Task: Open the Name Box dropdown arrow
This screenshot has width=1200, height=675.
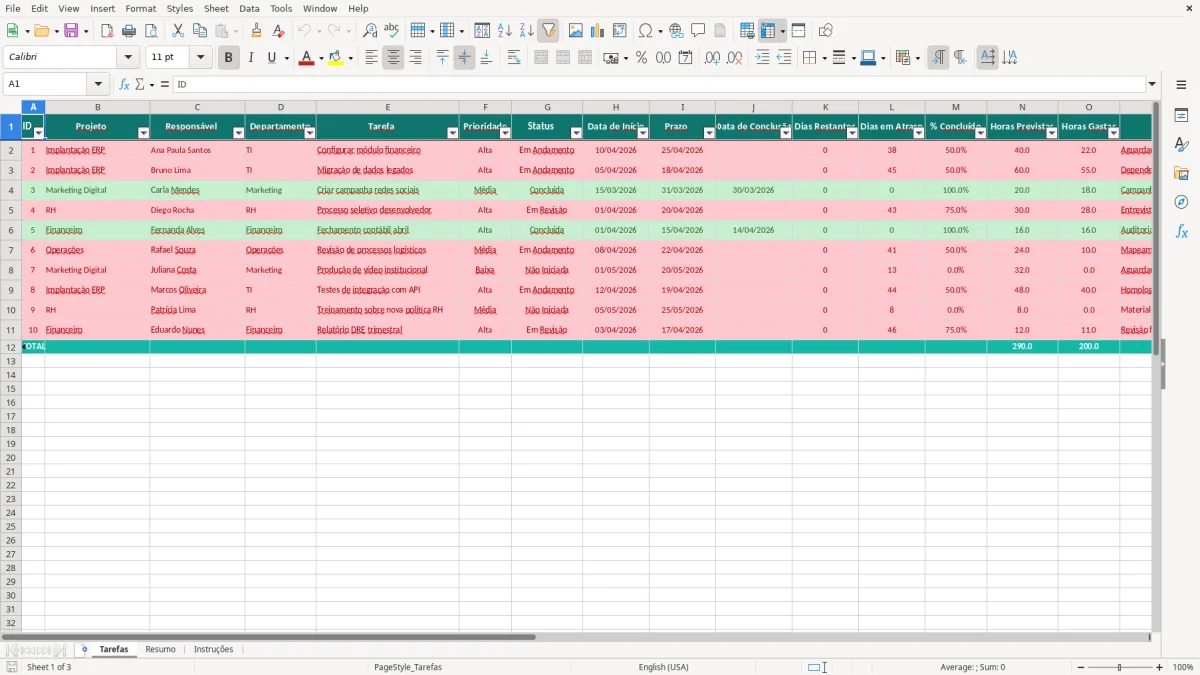Action: (x=98, y=85)
